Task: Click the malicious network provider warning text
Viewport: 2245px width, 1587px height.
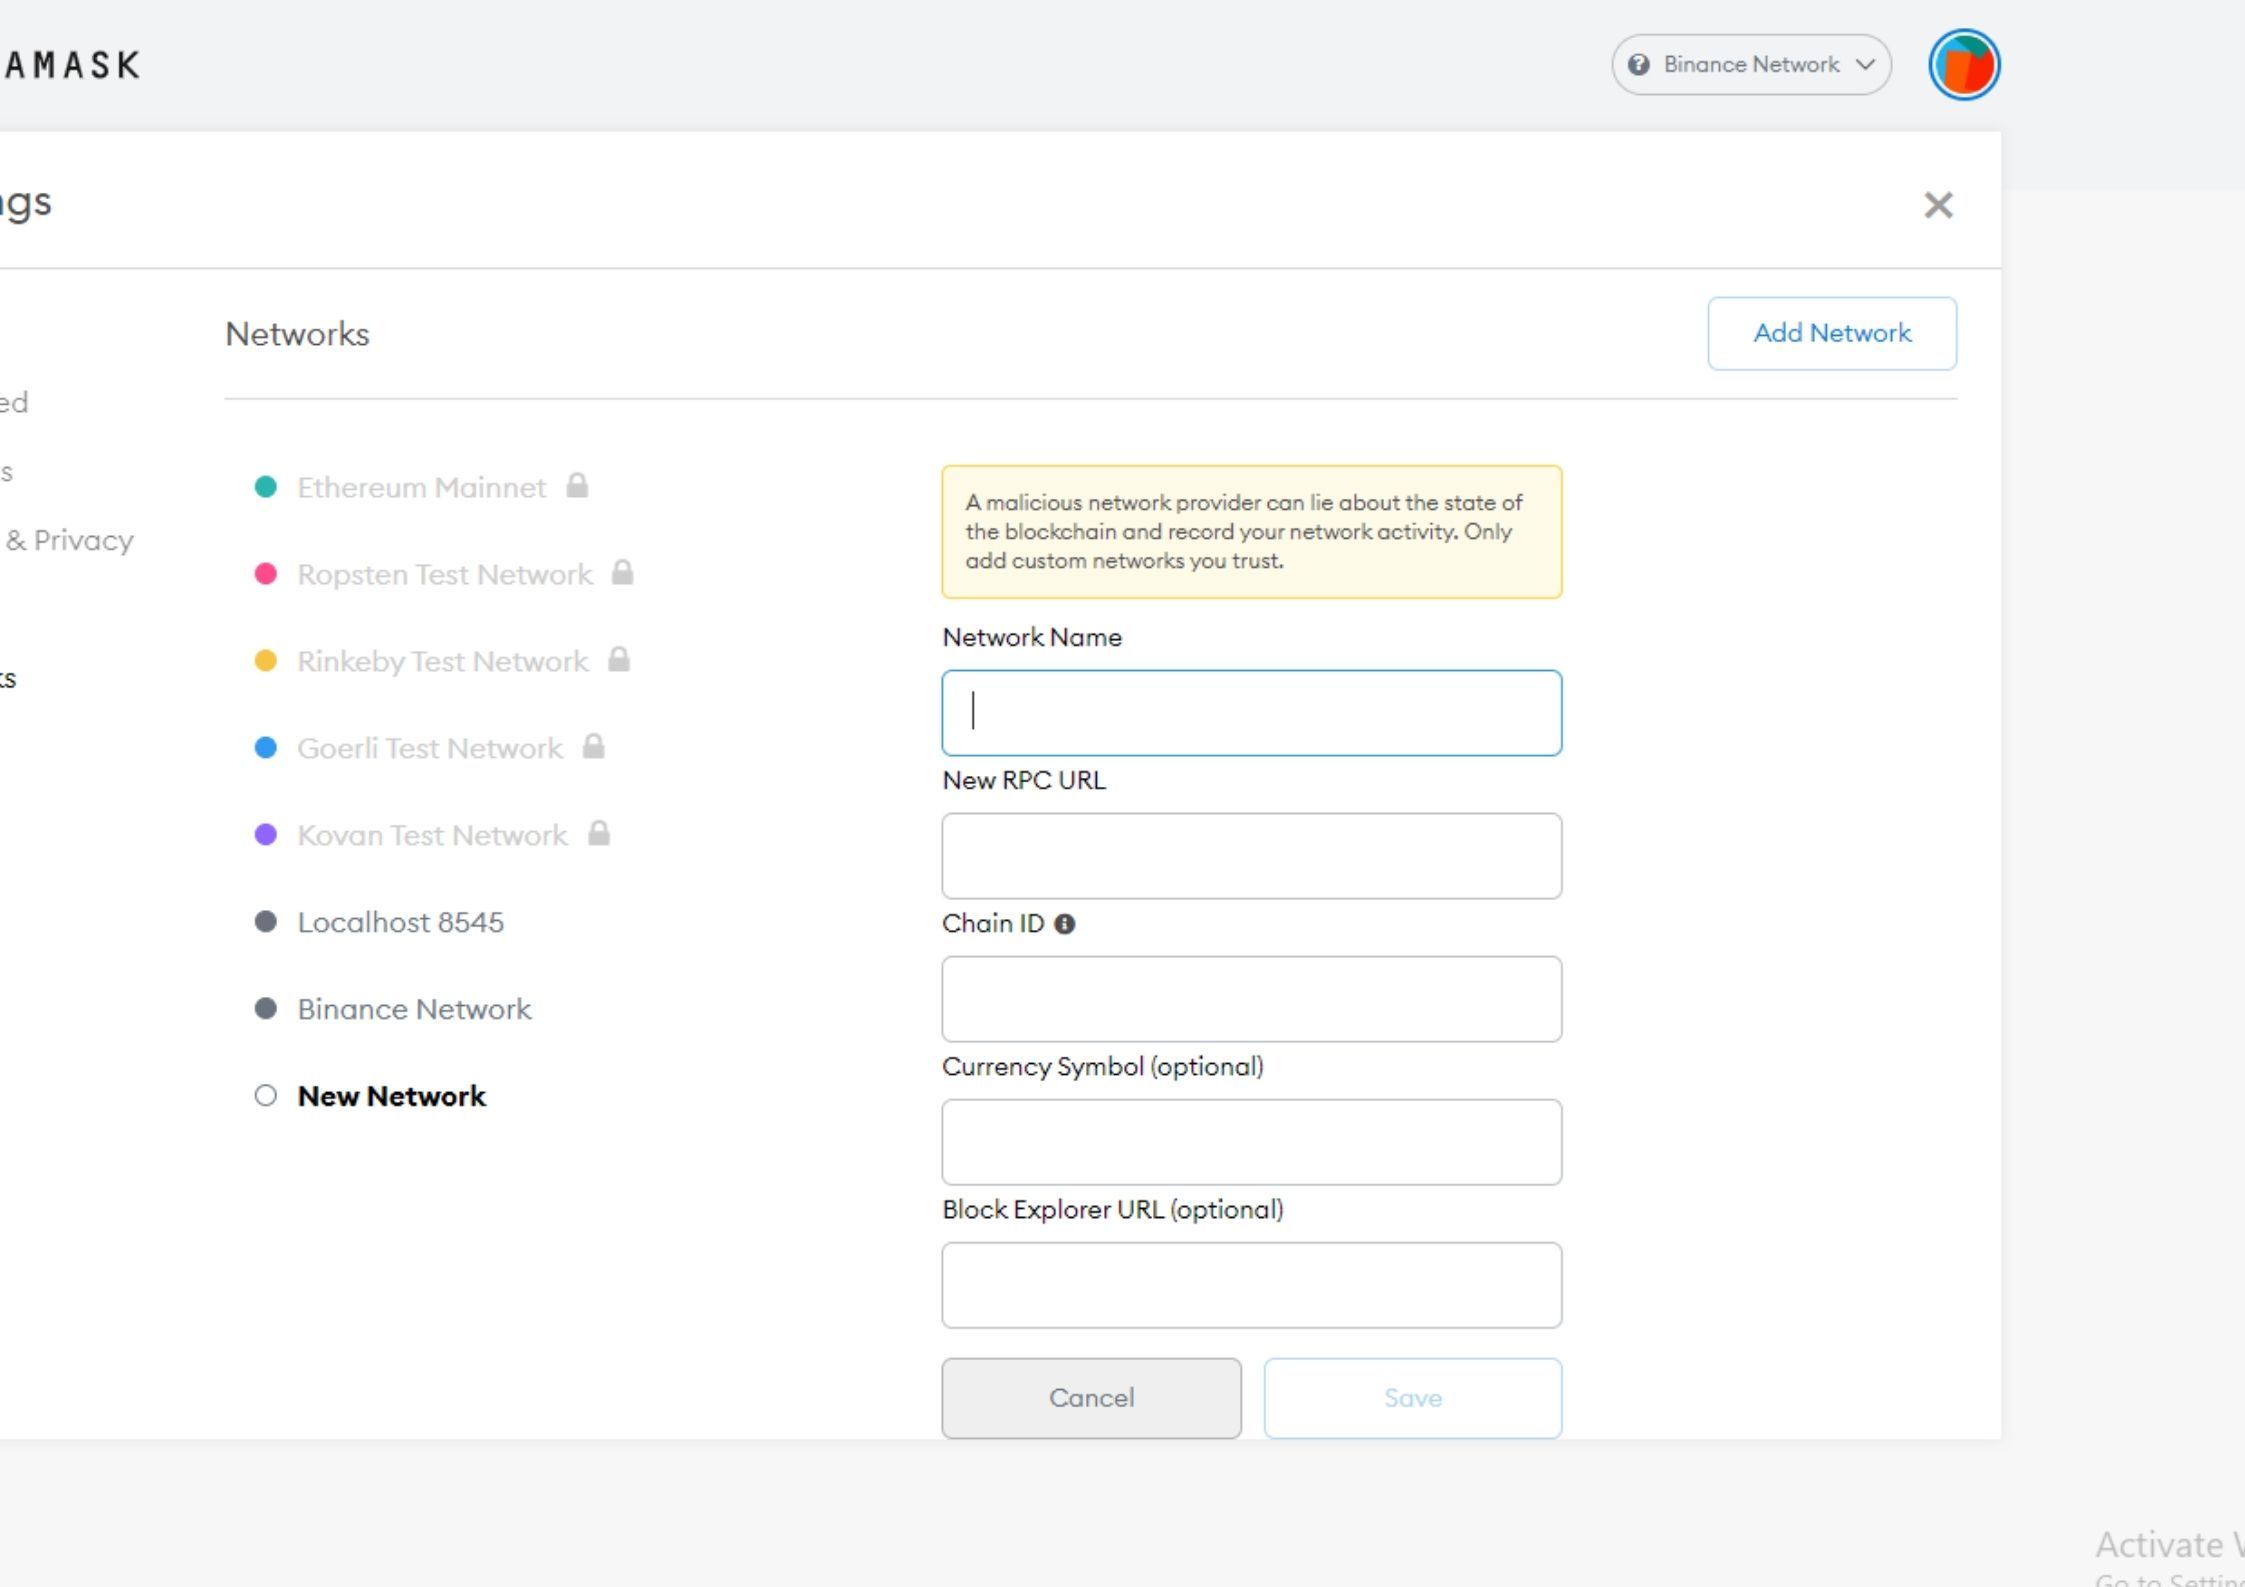Action: click(1244, 532)
